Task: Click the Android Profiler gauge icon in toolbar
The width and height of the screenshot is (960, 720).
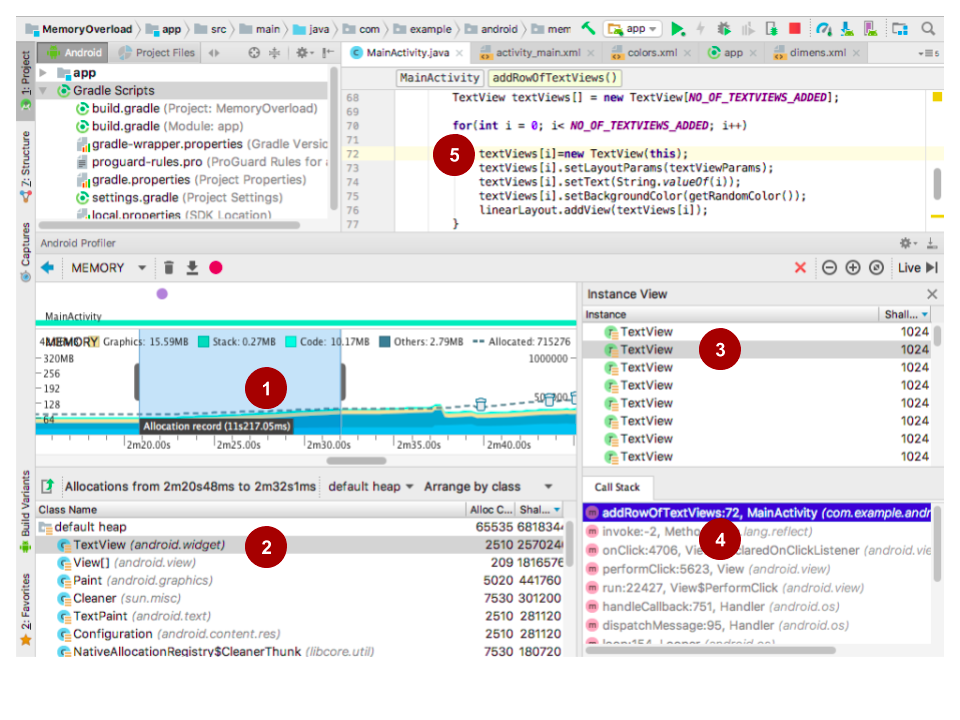Action: coord(824,29)
